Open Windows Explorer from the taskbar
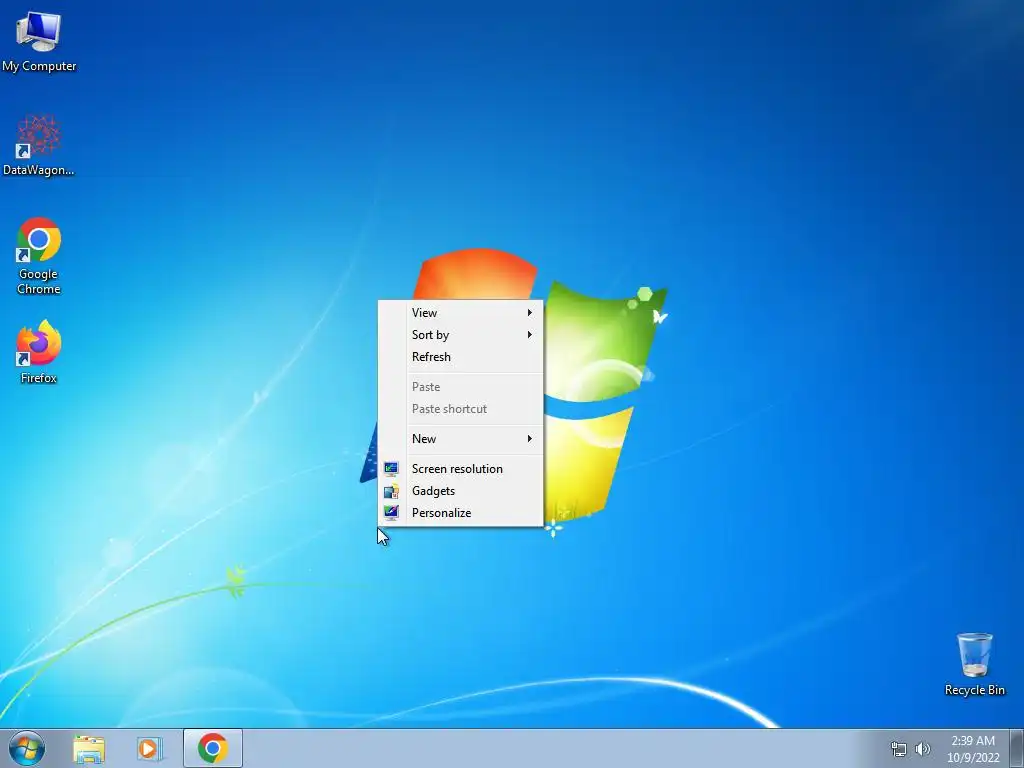The width and height of the screenshot is (1024, 768). coord(89,749)
